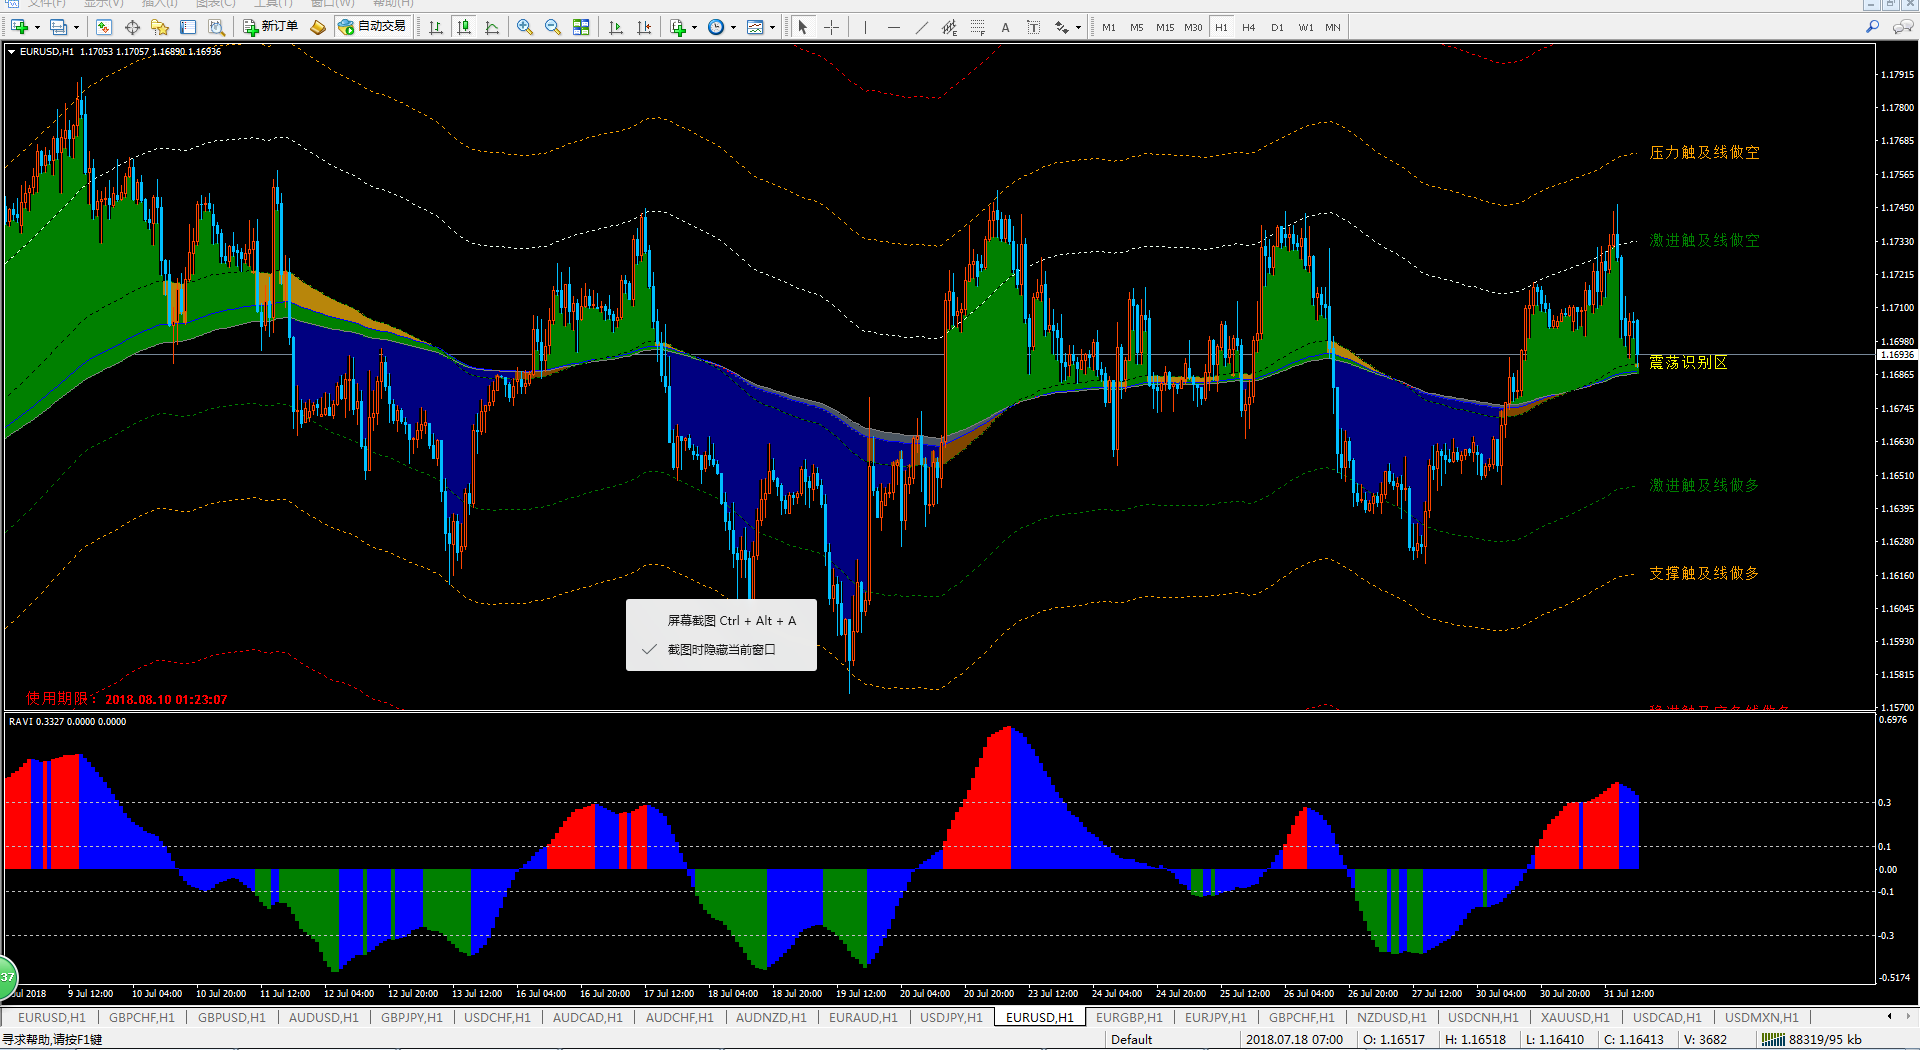Viewport: 1920px width, 1050px height.
Task: Toggle the 自动交易 AutoTrading button
Action: (373, 27)
